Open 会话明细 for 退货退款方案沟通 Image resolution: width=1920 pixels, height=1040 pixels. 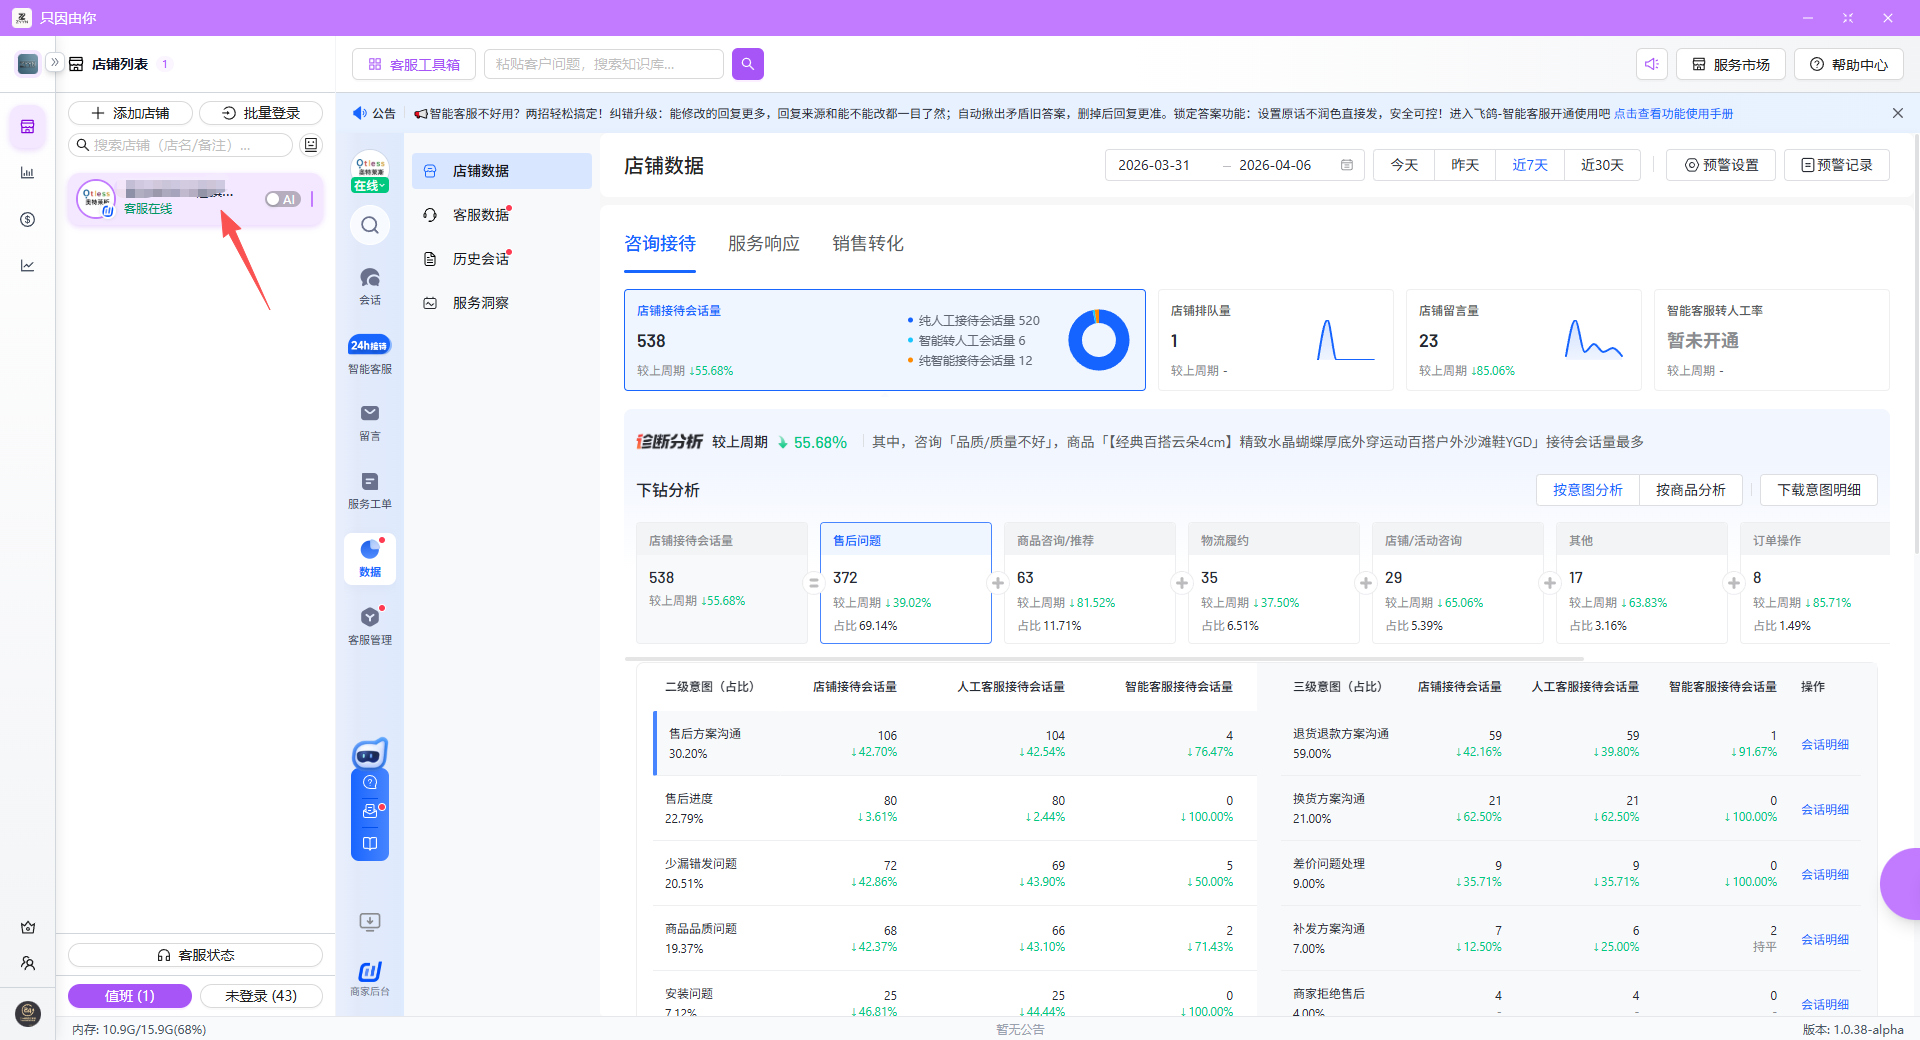1825,744
